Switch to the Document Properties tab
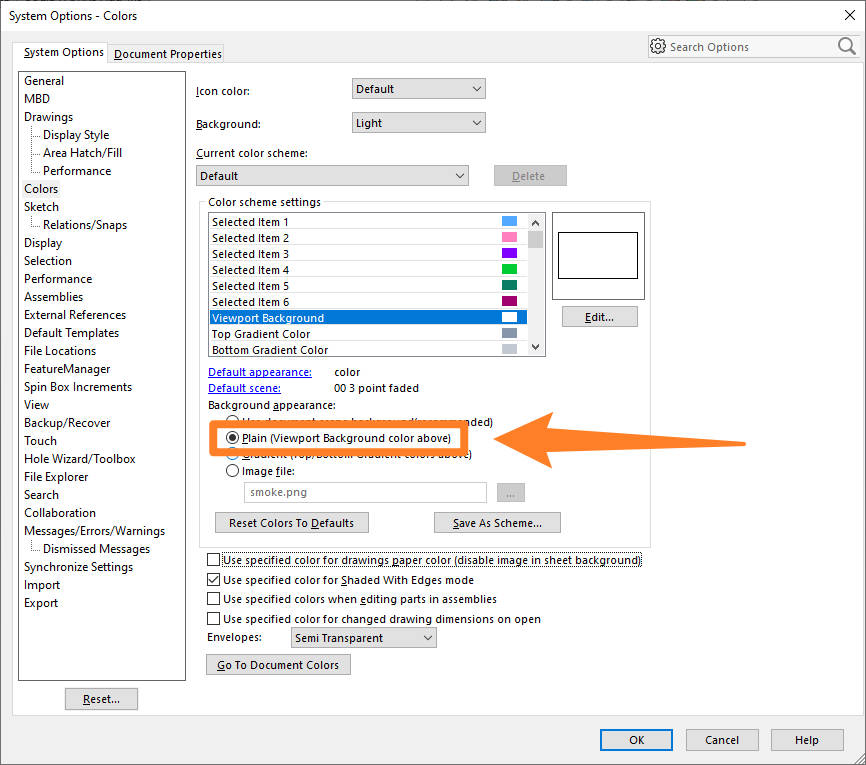The width and height of the screenshot is (866, 765). pos(165,53)
